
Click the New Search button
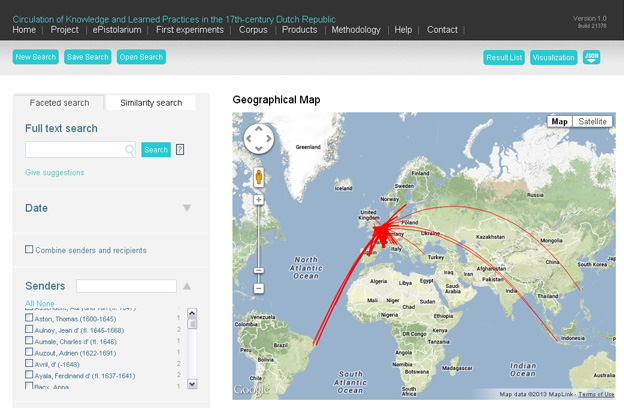point(35,57)
